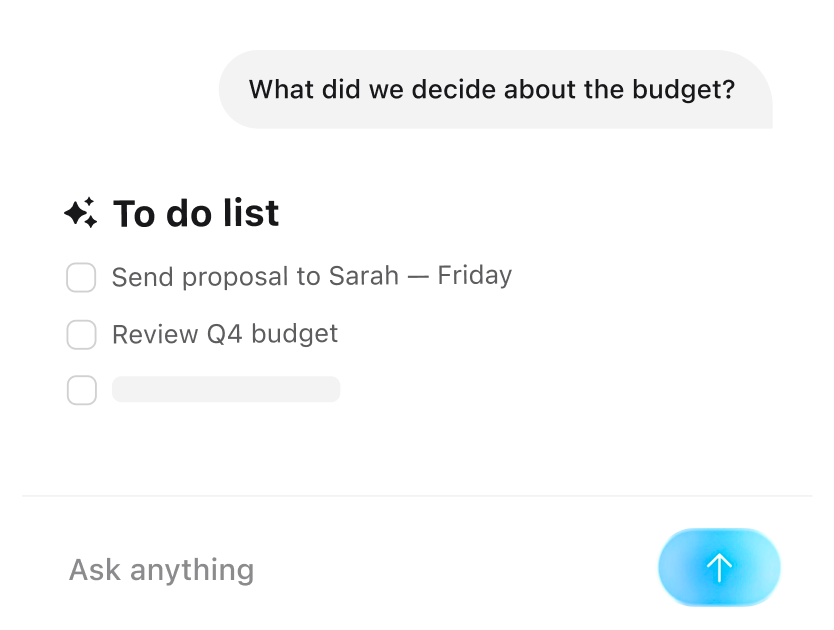The height and width of the screenshot is (630, 834).
Task: Click the Q4 text in second task
Action: pyautogui.click(x=224, y=335)
